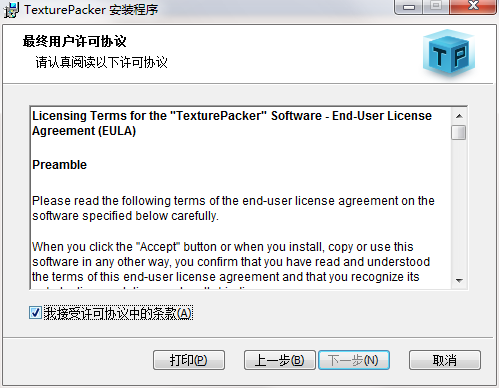This screenshot has width=499, height=388.
Task: Click the empty scrollbar track below the thumb
Action: click(459, 207)
